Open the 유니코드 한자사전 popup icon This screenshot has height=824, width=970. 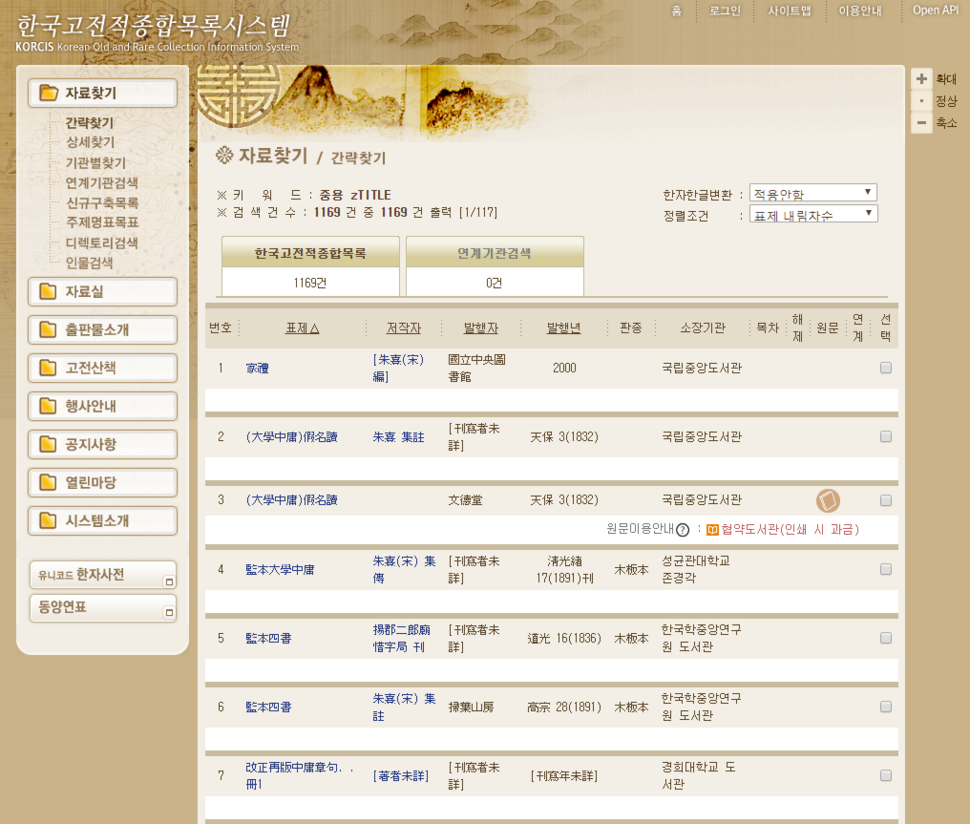(x=169, y=581)
